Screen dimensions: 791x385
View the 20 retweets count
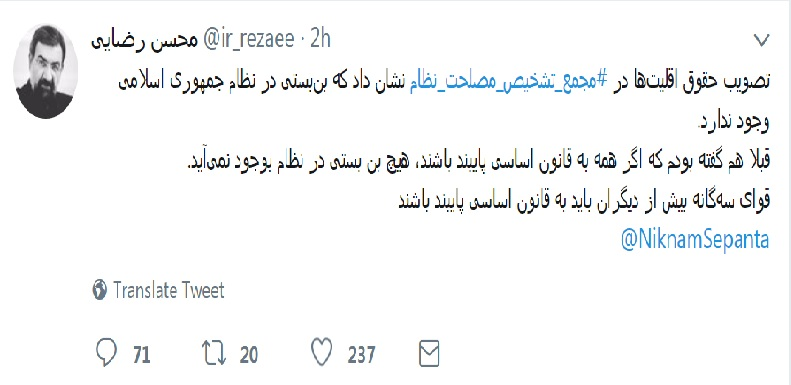249,355
